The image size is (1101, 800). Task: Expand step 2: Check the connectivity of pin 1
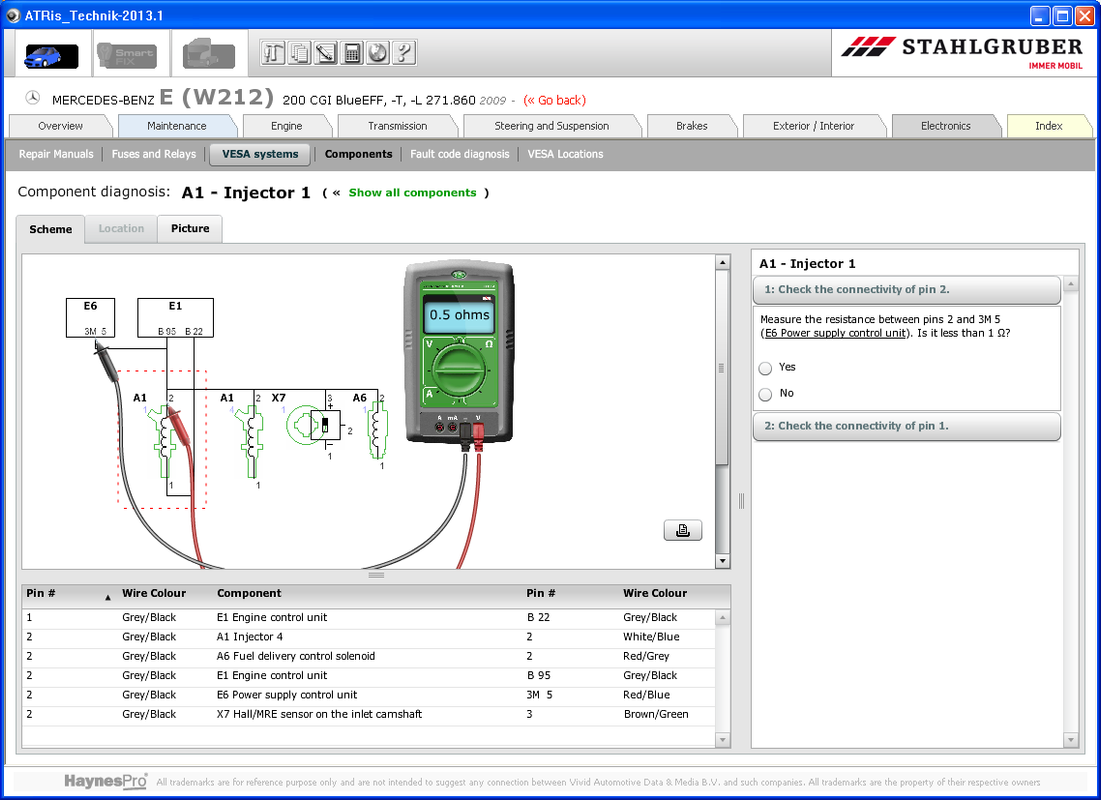click(x=906, y=426)
